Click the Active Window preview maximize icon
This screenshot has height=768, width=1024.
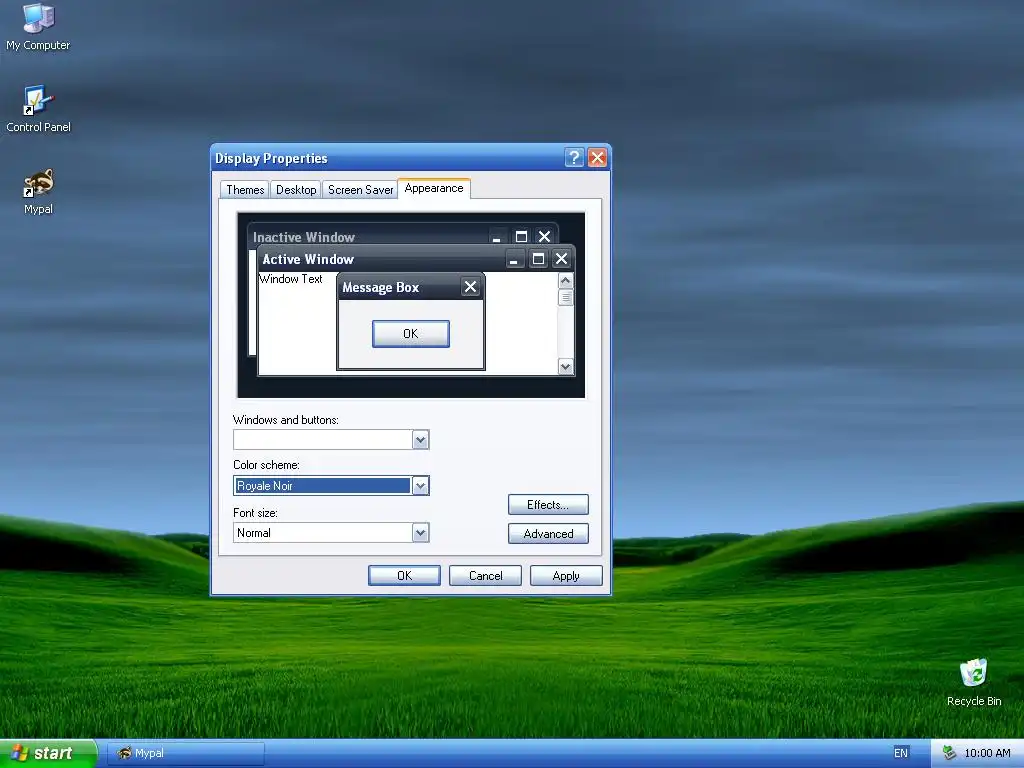tap(538, 259)
